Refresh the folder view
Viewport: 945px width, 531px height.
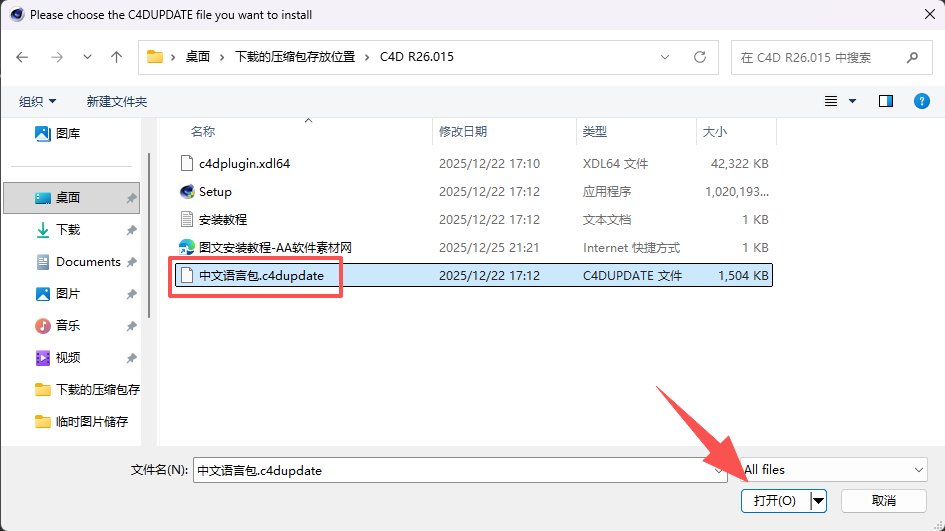(700, 57)
